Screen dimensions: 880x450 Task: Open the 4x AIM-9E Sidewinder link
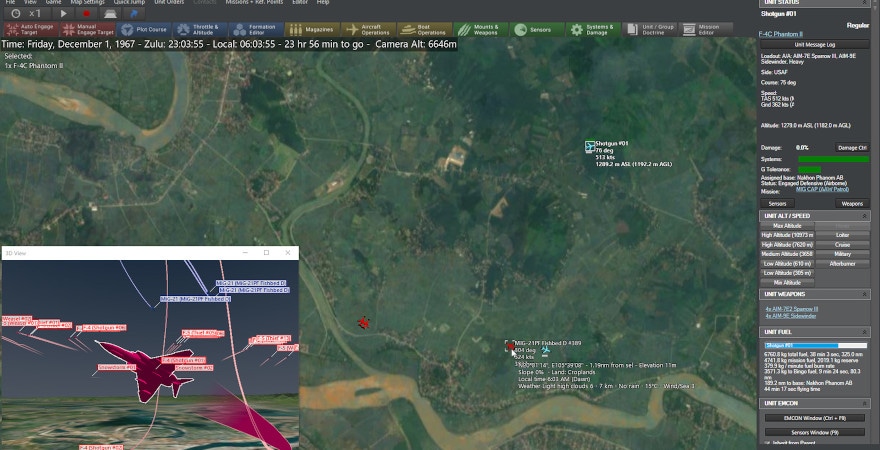[x=790, y=316]
